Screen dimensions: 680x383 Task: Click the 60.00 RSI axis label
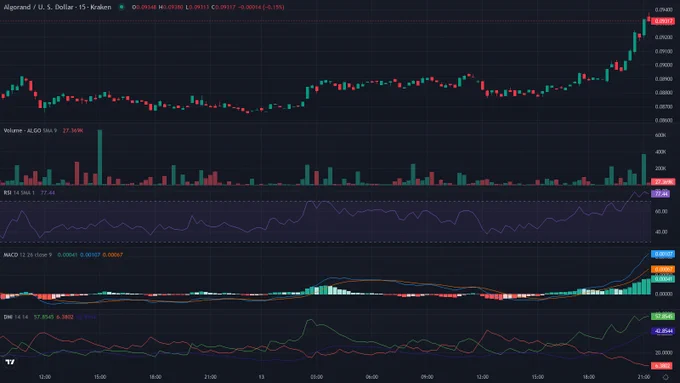pyautogui.click(x=661, y=211)
